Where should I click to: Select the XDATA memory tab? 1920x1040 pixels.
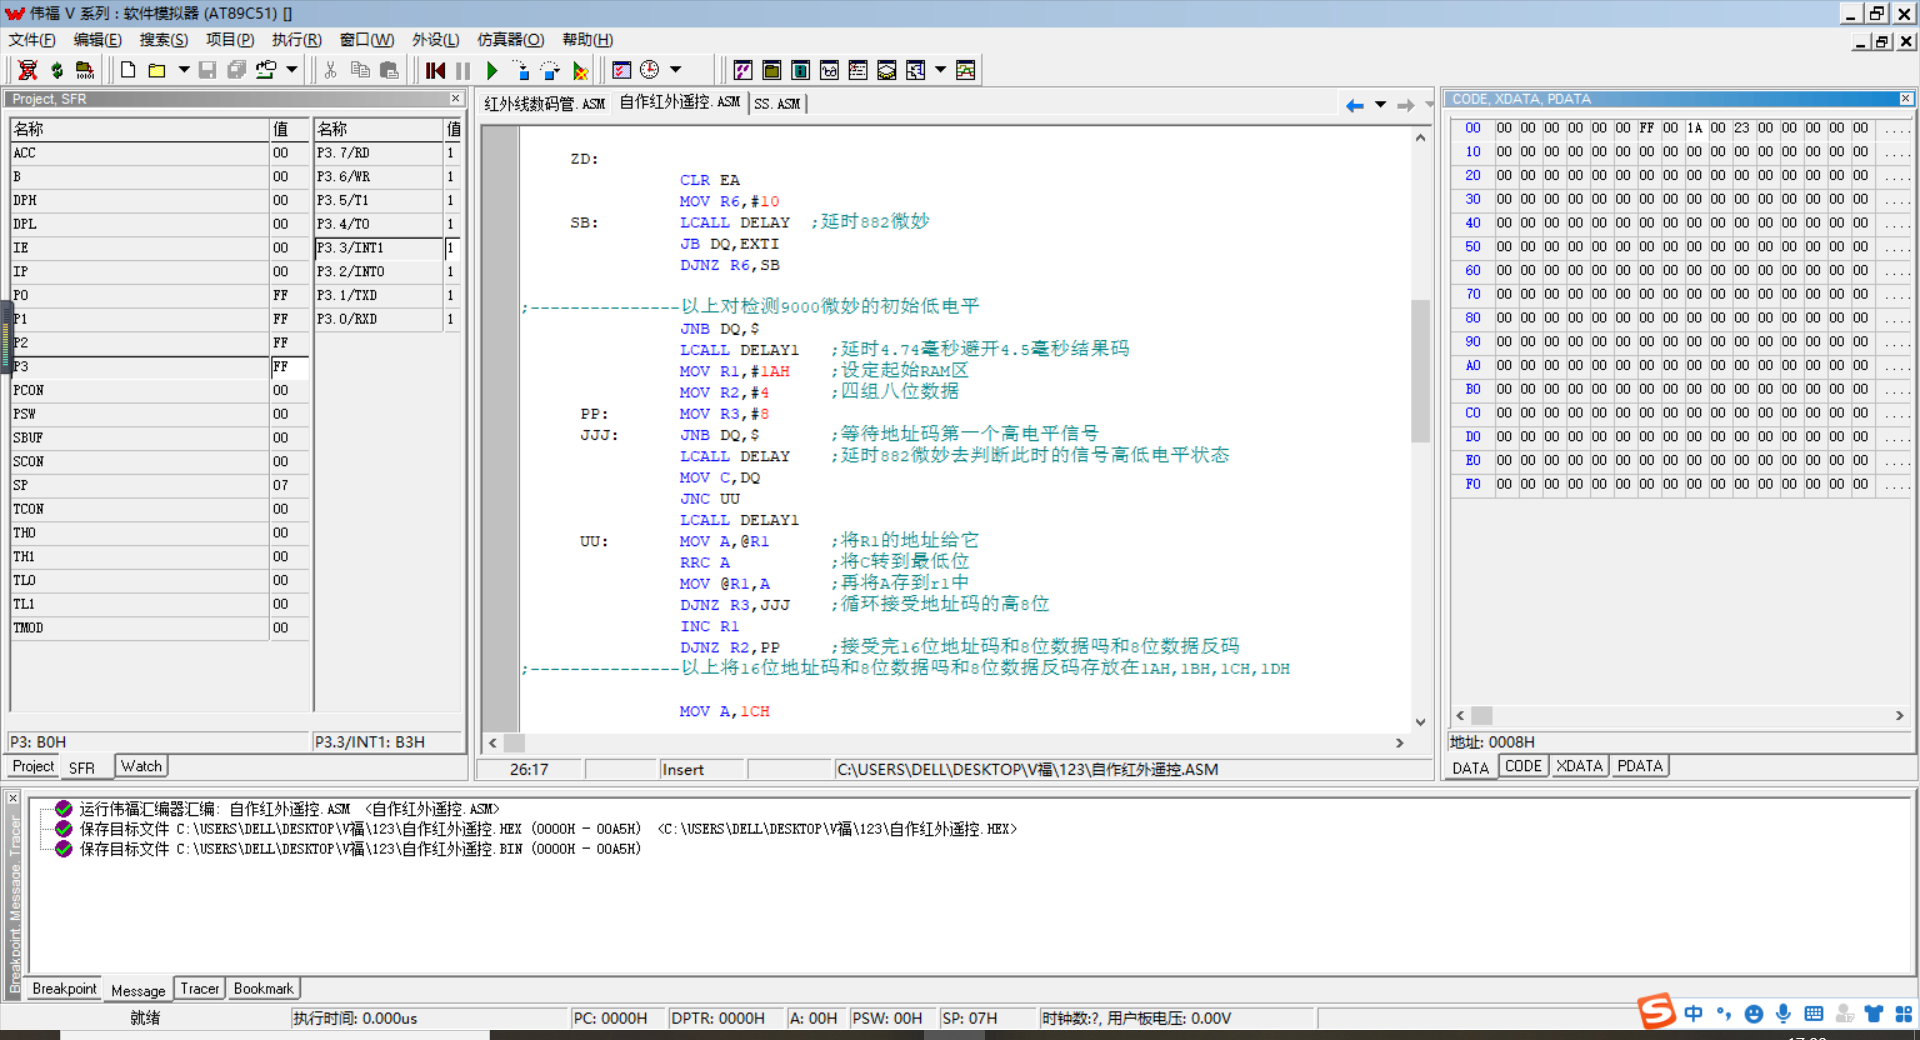click(1579, 766)
